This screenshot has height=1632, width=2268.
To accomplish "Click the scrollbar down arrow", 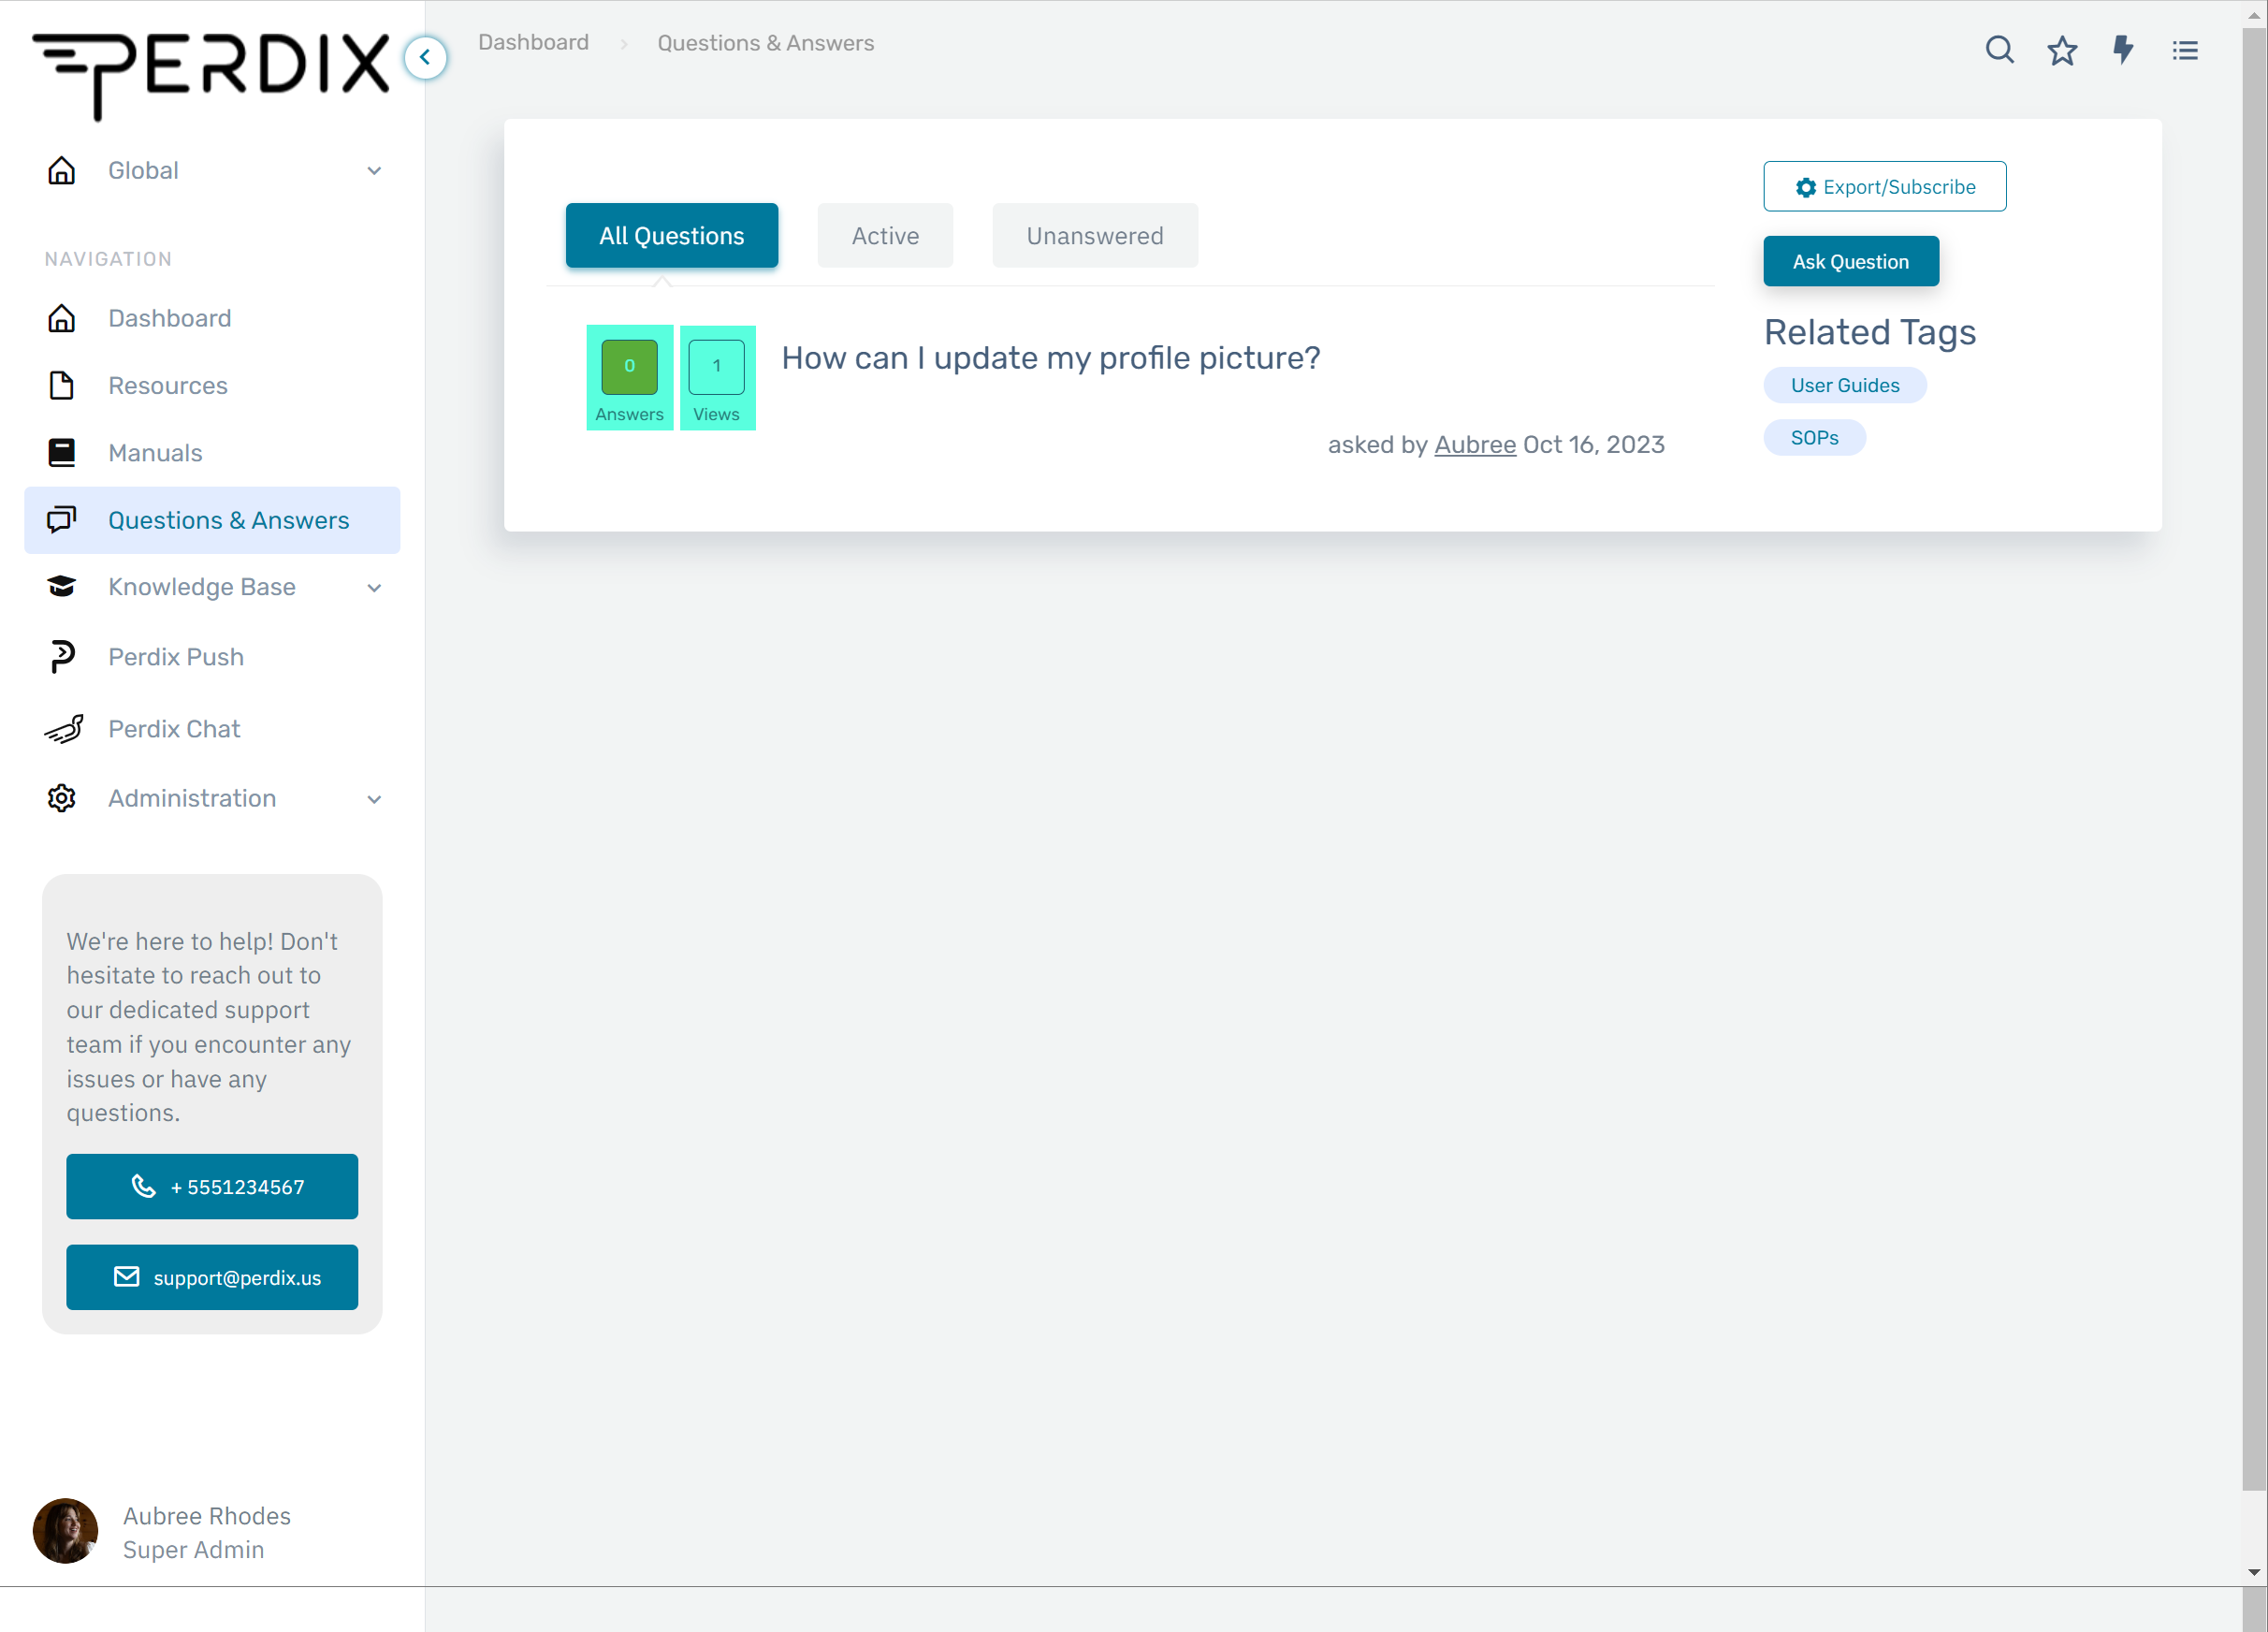I will point(2254,1572).
